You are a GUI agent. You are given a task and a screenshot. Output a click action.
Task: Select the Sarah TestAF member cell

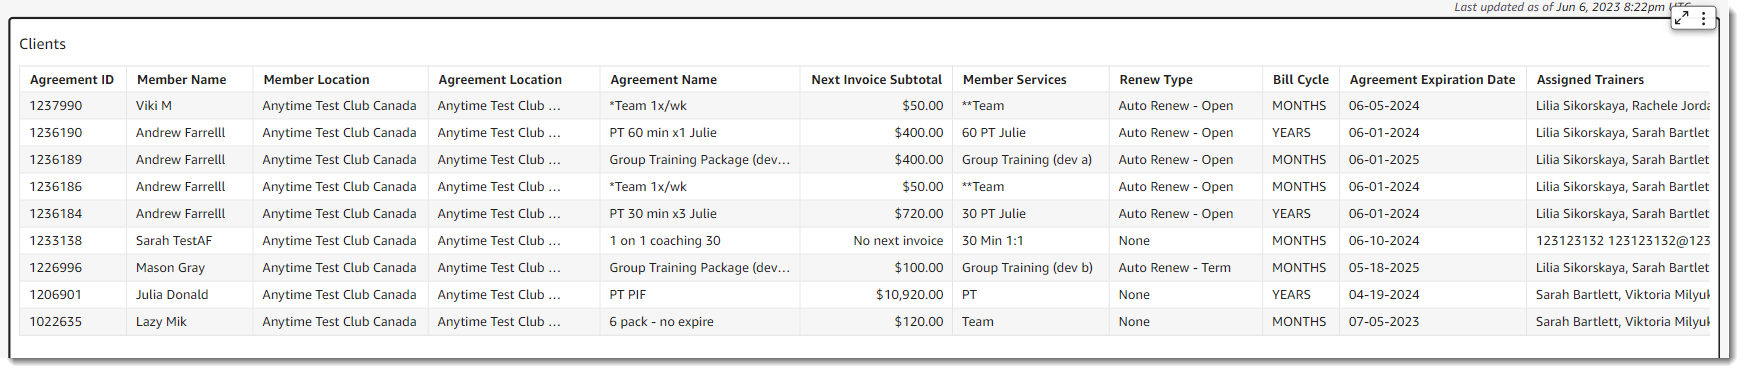(174, 240)
